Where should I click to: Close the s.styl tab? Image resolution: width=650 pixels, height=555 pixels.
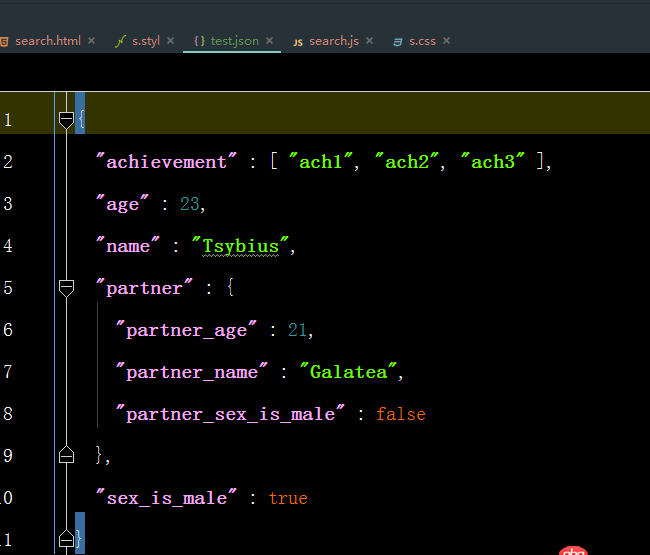[170, 41]
